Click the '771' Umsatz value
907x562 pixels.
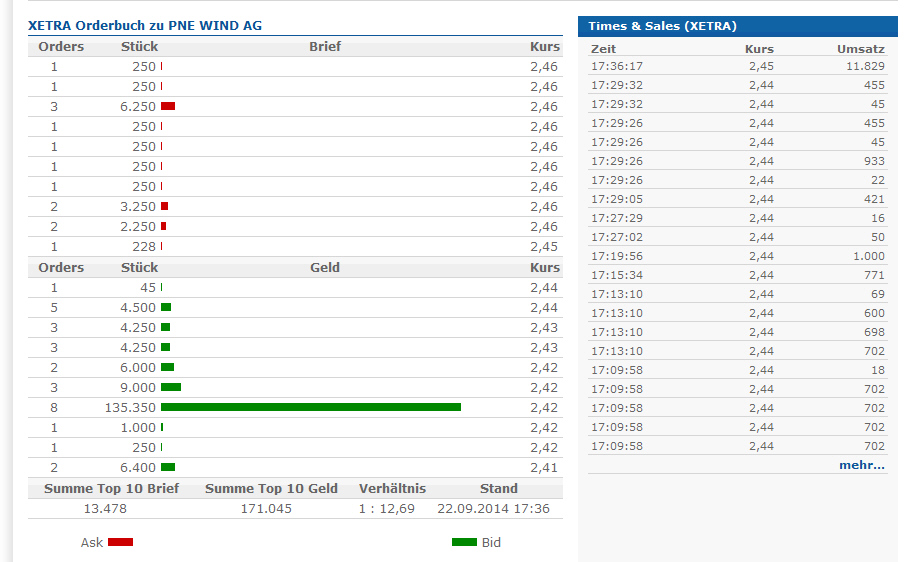pos(875,275)
